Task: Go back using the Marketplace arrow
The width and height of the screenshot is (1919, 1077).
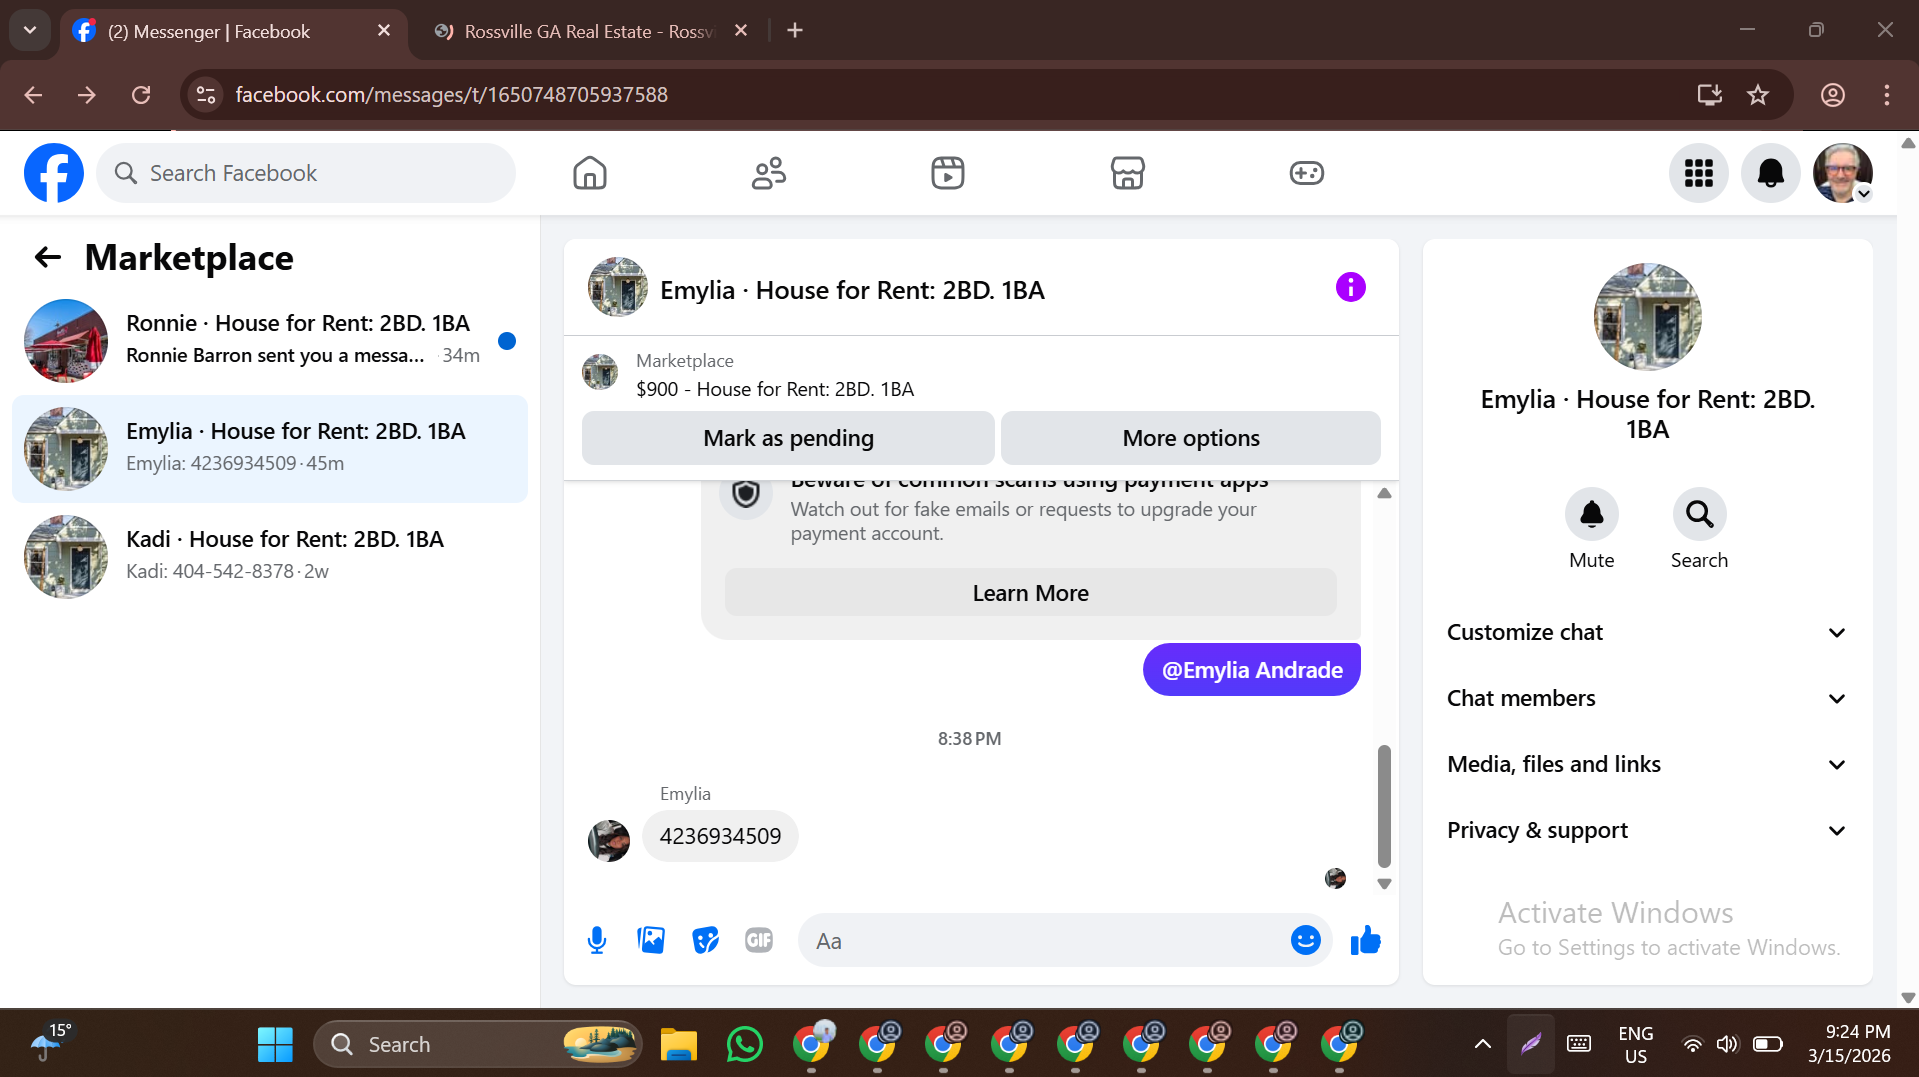Action: coord(48,258)
